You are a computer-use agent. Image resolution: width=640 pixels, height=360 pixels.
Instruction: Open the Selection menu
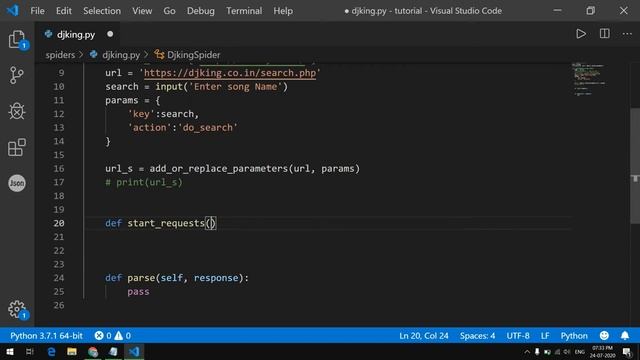click(102, 11)
